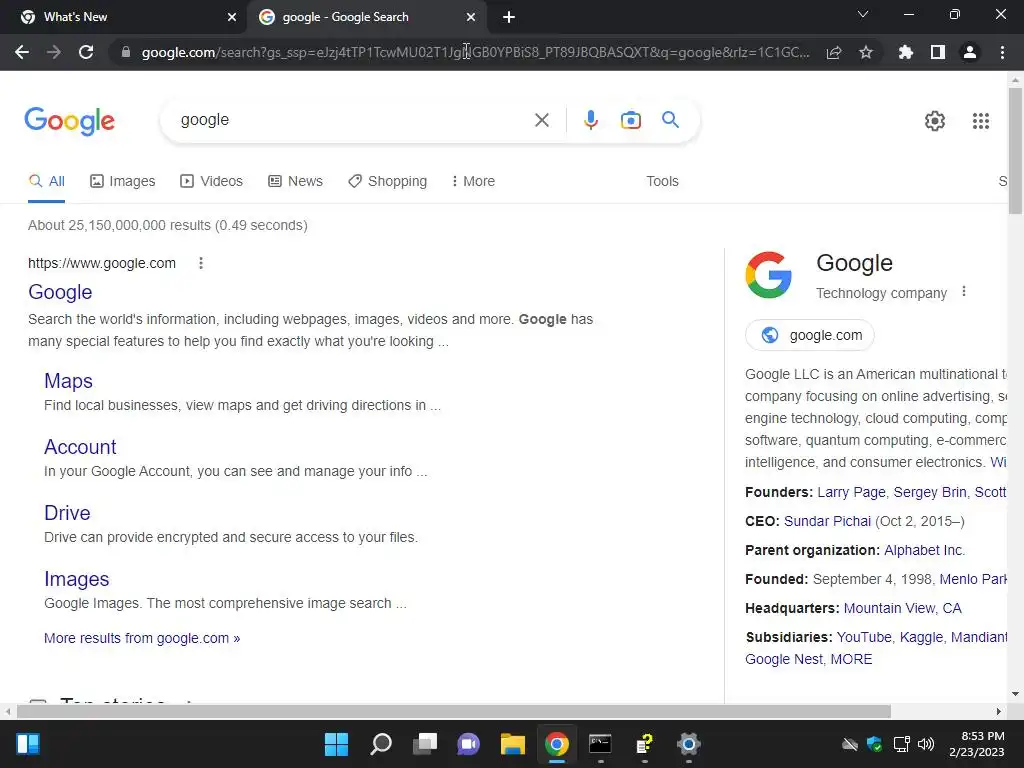
Task: Open the clock and date in the taskbar
Action: tap(977, 744)
